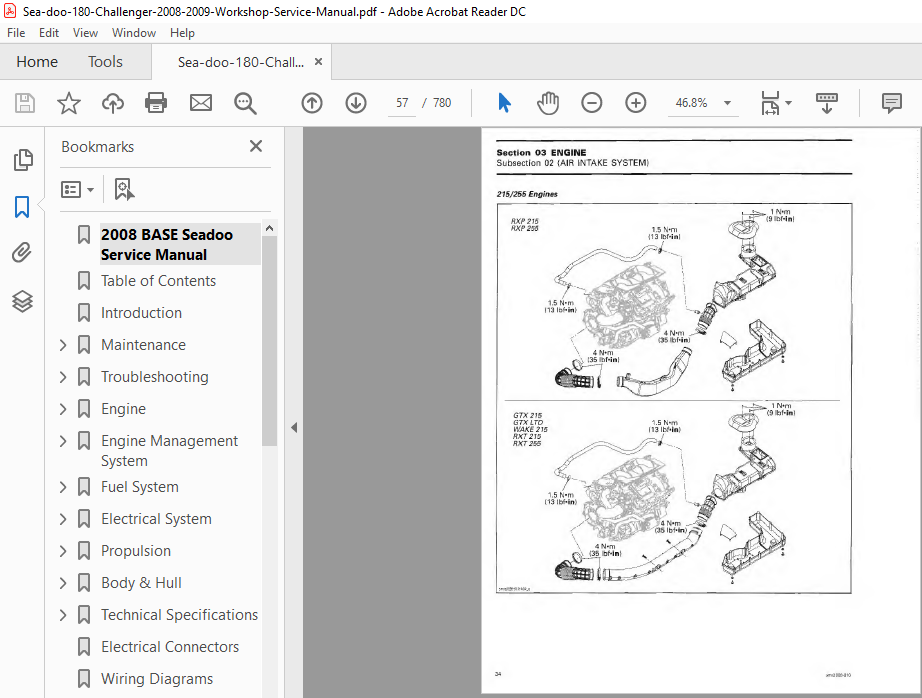
Task: Open the Window menu
Action: pyautogui.click(x=134, y=33)
